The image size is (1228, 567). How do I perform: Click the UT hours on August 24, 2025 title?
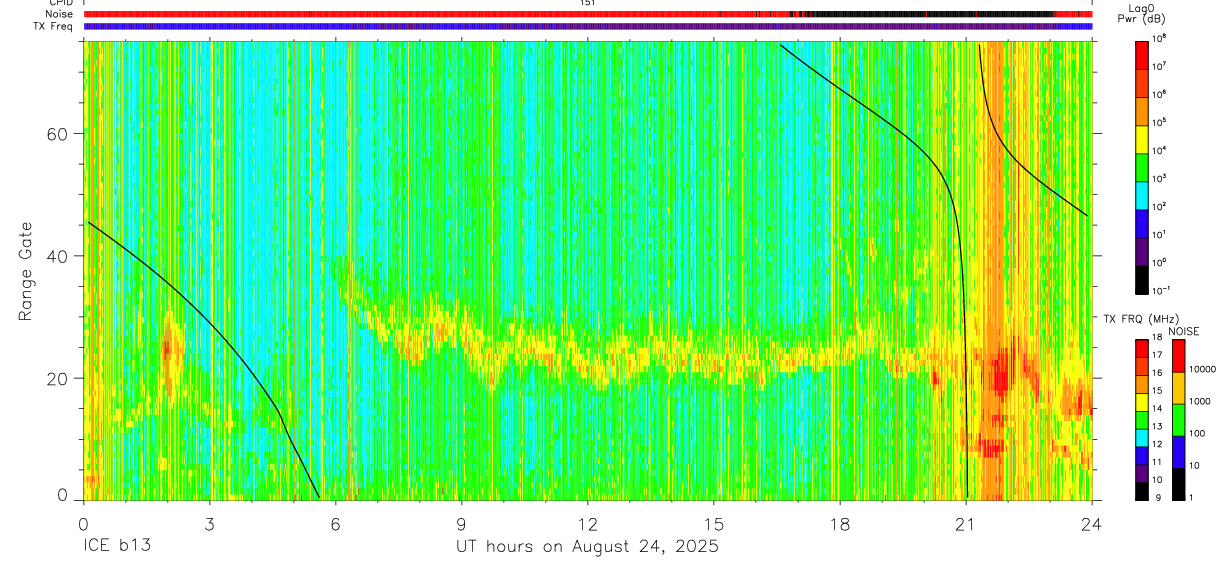[x=588, y=547]
